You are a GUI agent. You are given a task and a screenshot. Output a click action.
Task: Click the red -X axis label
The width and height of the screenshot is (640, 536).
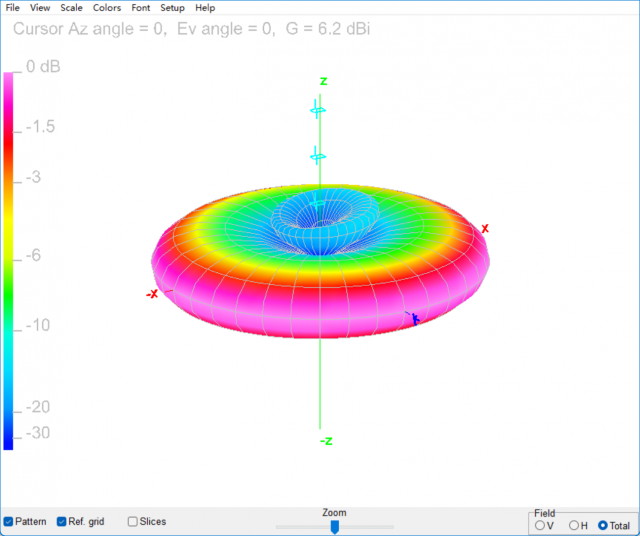point(152,294)
